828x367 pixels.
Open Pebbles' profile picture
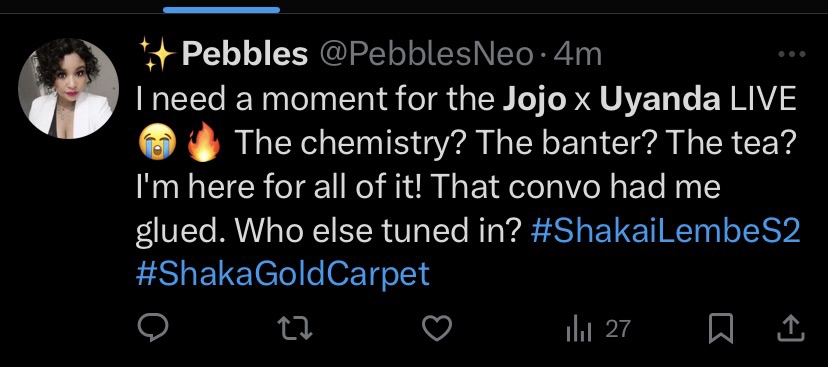68,88
